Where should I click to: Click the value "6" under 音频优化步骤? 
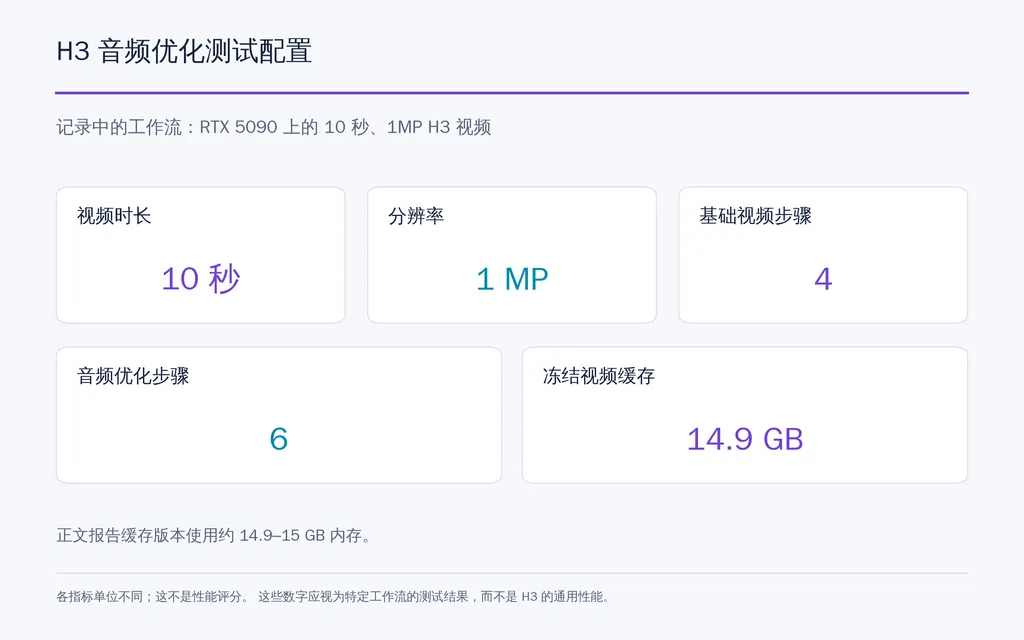point(279,439)
